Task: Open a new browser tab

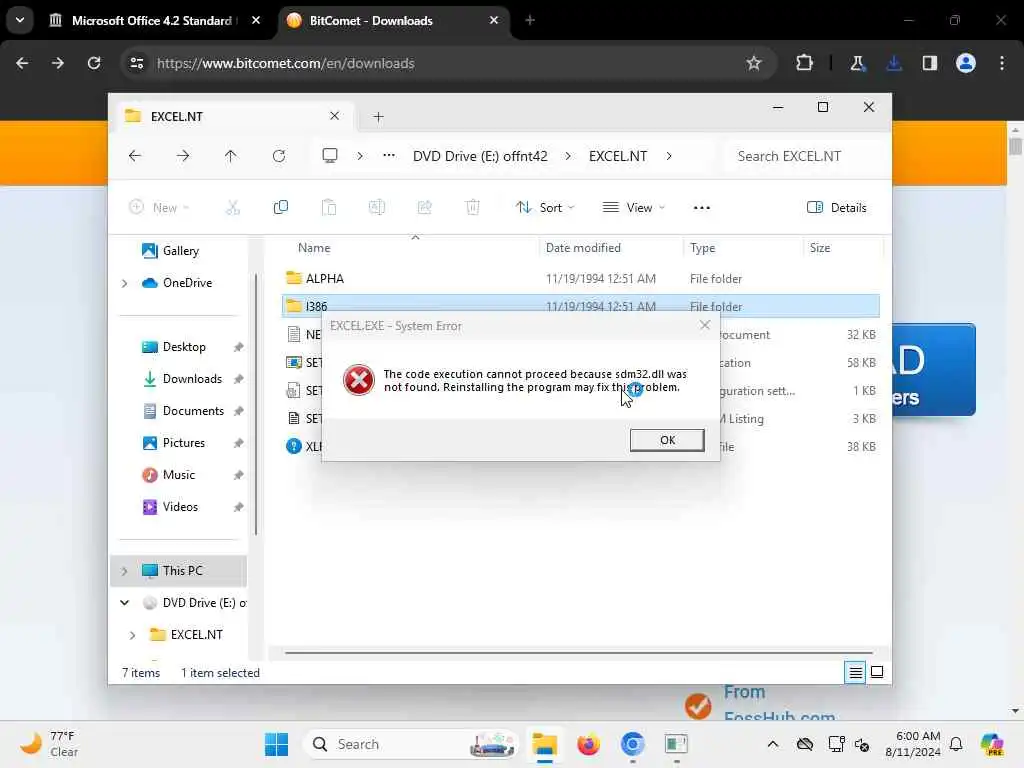Action: pyautogui.click(x=530, y=20)
